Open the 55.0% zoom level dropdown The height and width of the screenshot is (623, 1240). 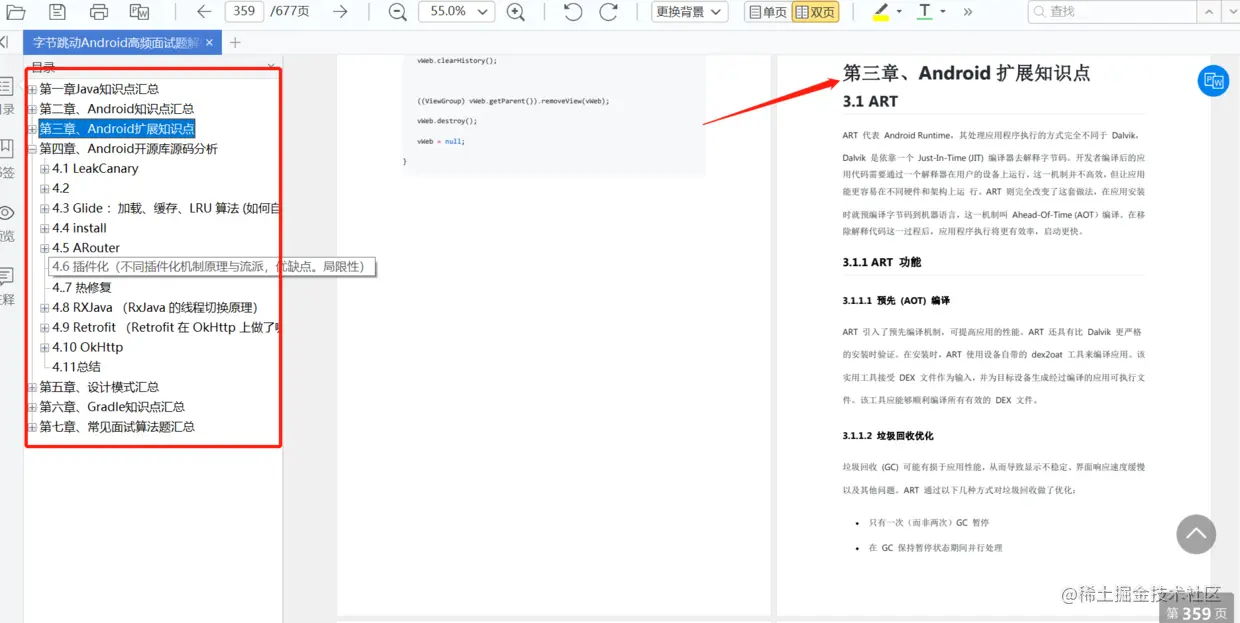(456, 12)
